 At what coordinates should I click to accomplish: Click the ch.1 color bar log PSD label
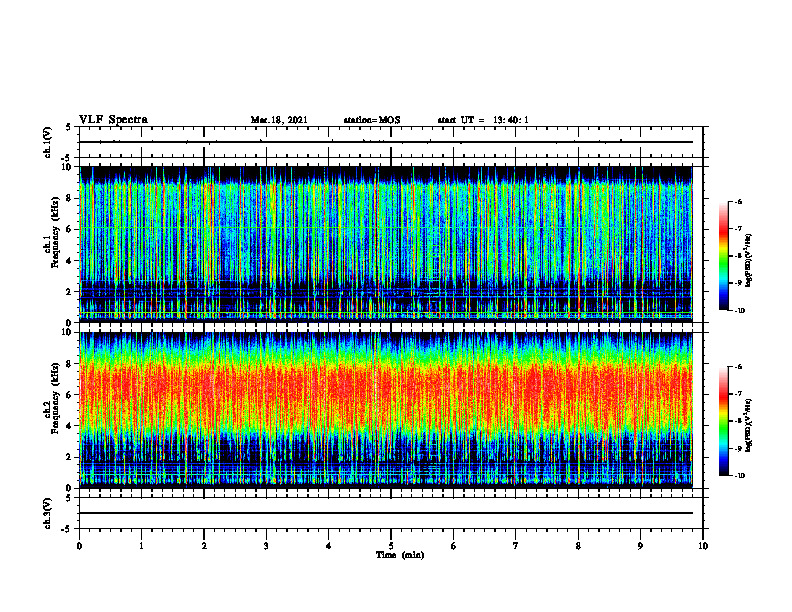click(x=748, y=261)
